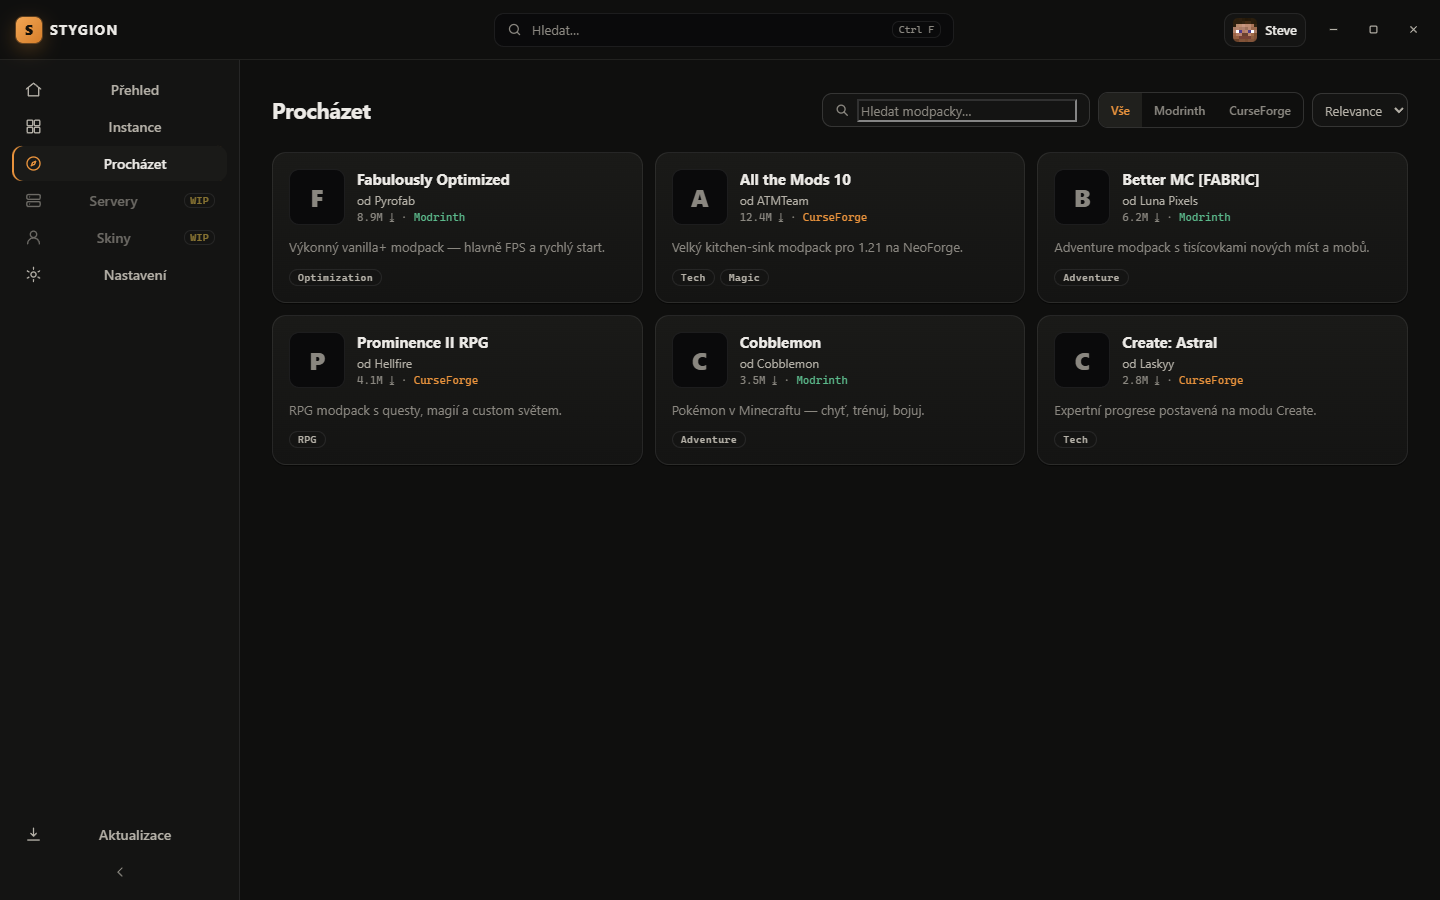Click the Ctrl F shortcut hint
Image resolution: width=1440 pixels, height=900 pixels.
click(x=916, y=30)
